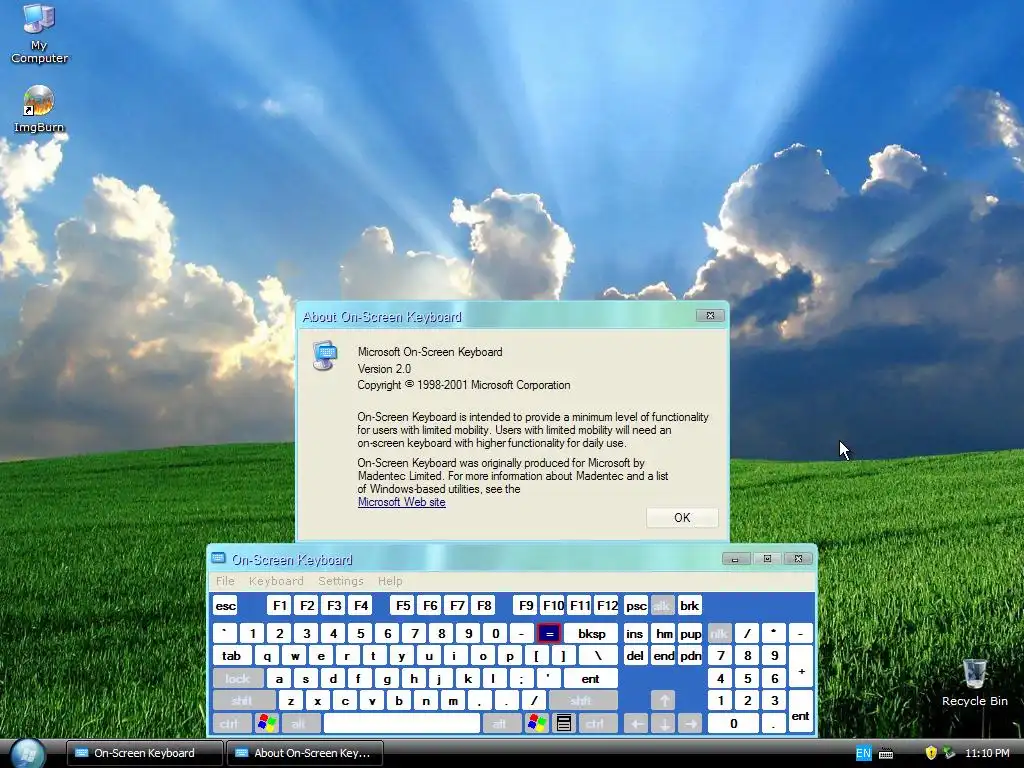
Task: Click the EN language indicator in tray
Action: coord(863,754)
